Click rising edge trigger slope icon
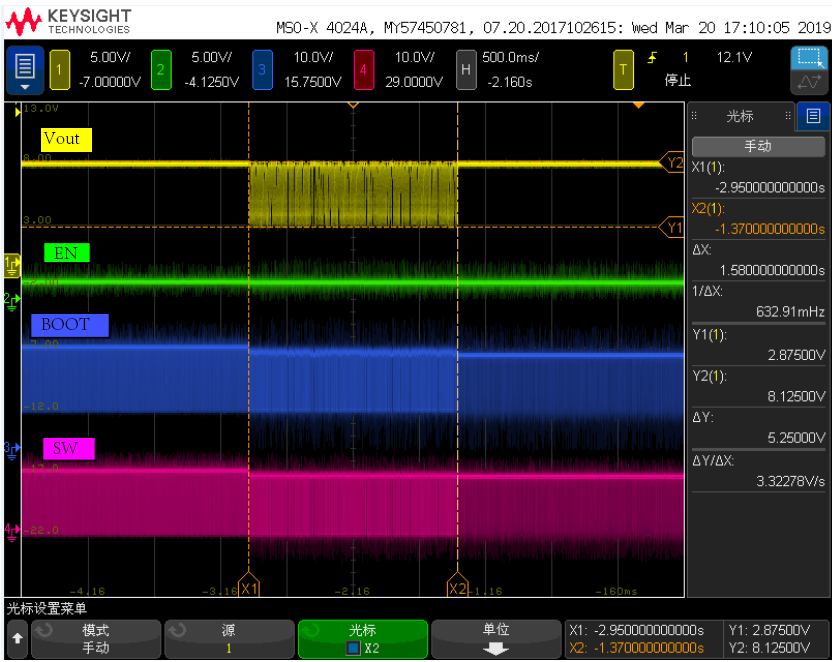Image resolution: width=834 pixels, height=662 pixels. pyautogui.click(x=652, y=57)
